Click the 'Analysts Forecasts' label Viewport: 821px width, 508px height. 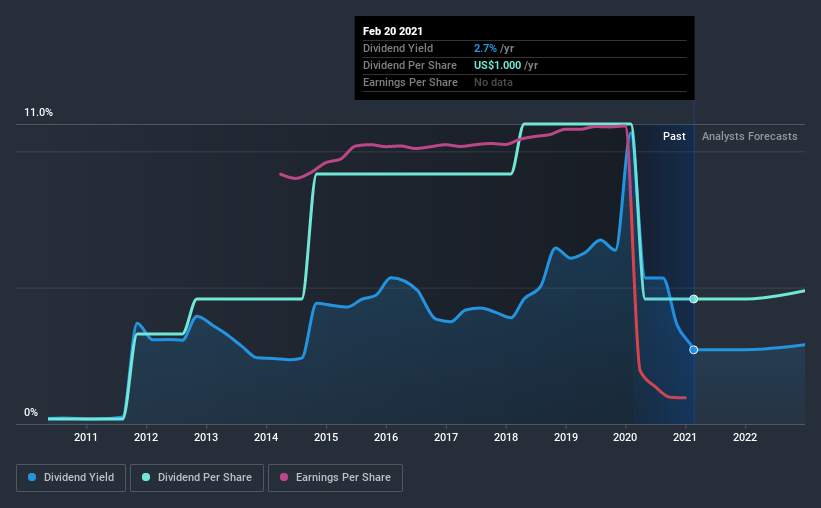[x=749, y=136]
